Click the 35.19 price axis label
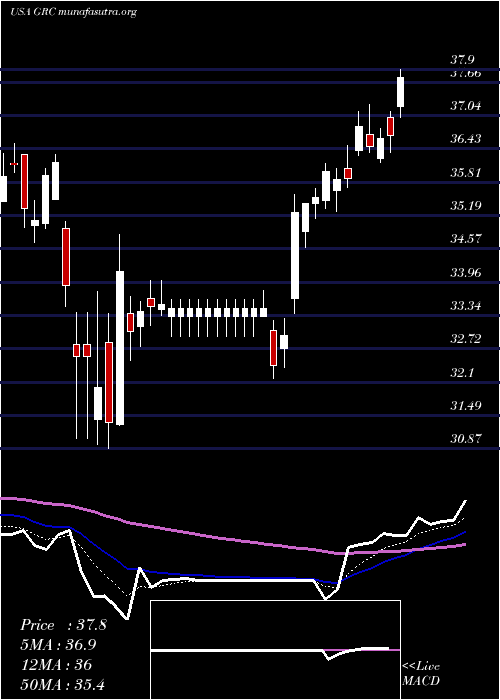Image resolution: width=500 pixels, height=700 pixels. 466,206
